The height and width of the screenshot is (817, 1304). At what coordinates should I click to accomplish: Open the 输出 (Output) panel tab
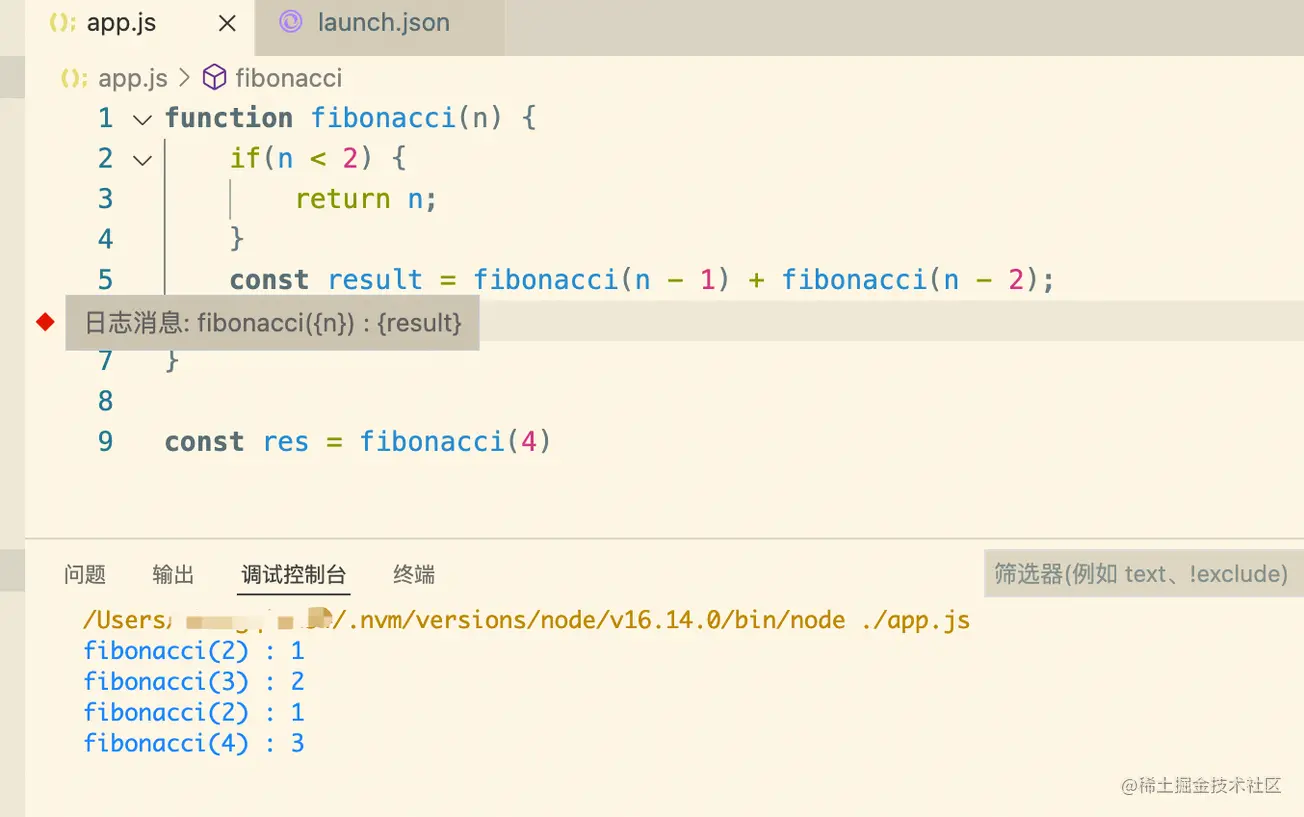(173, 574)
